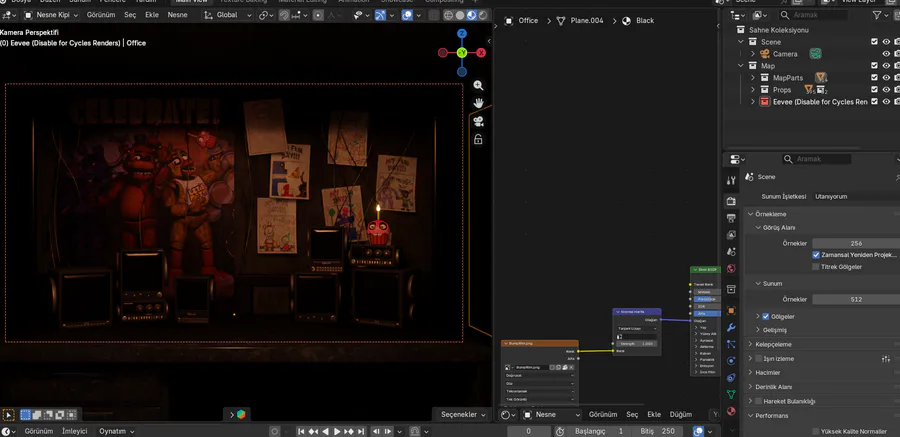Enable the Hareket Bulanıklığı checkbox
Viewport: 900px width, 437px height.
pos(759,401)
